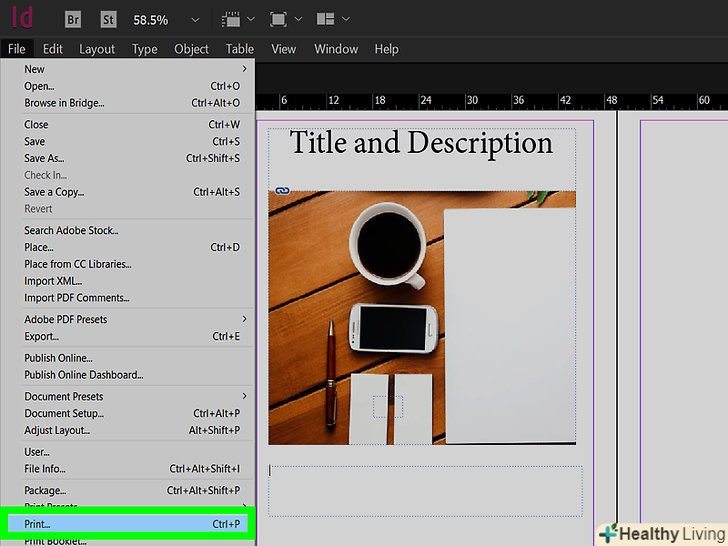This screenshot has width=728, height=546.
Task: Open the zoom level dropdown arrow
Action: tap(194, 19)
